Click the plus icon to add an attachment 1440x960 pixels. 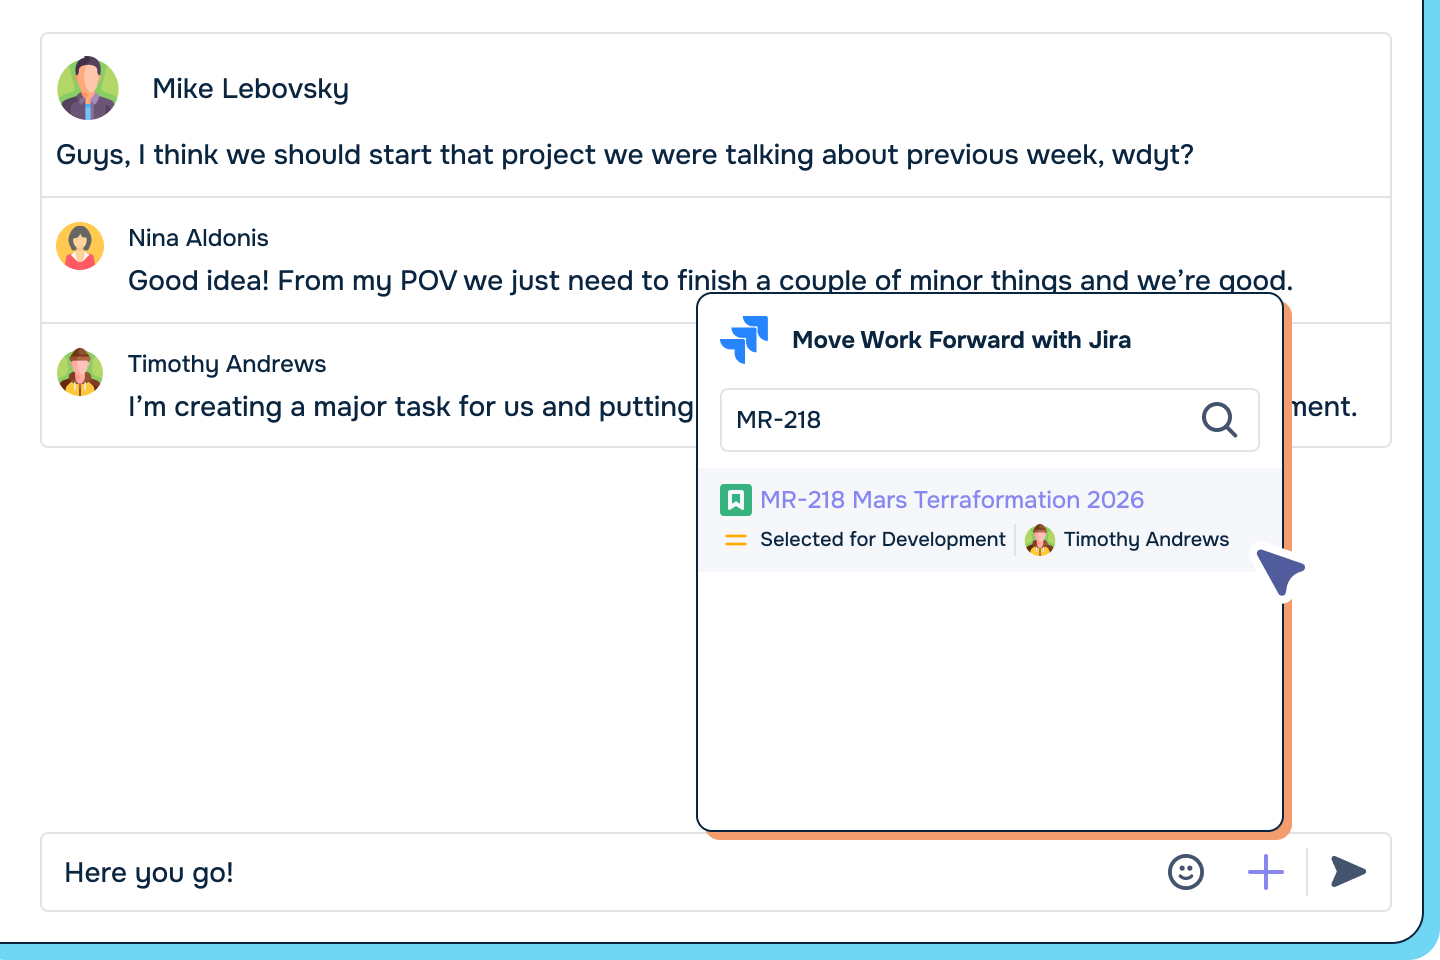(1265, 872)
